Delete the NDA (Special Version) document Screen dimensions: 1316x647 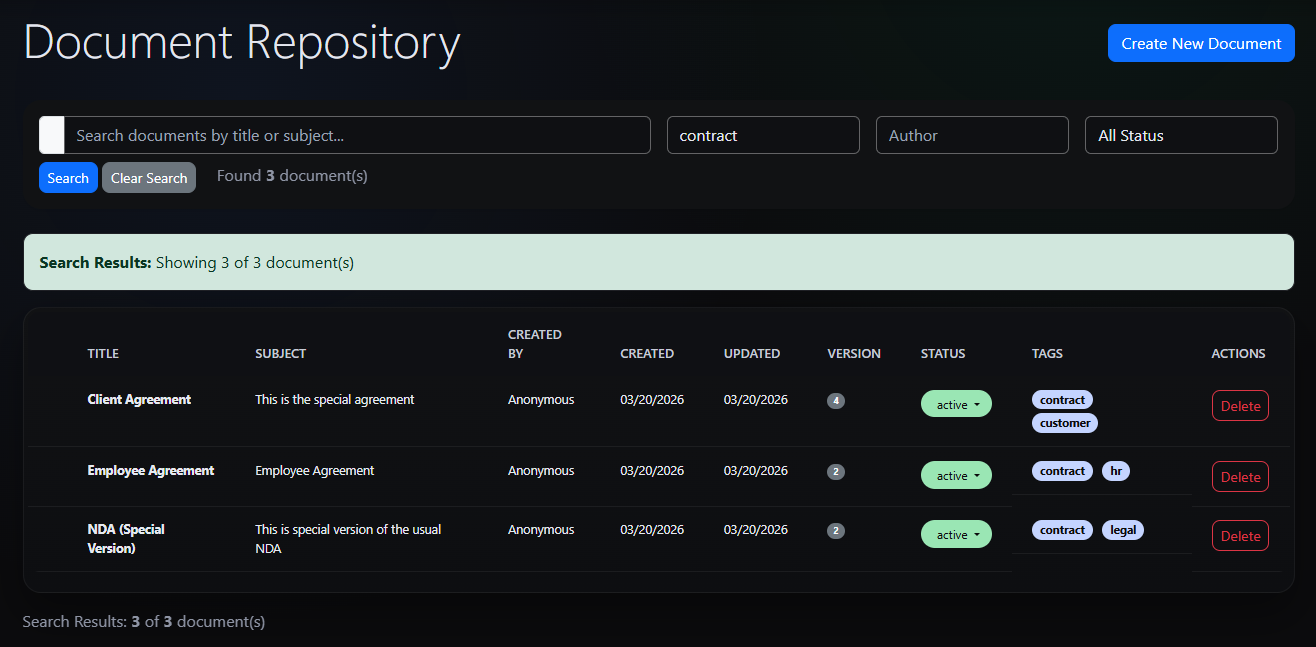[1240, 535]
